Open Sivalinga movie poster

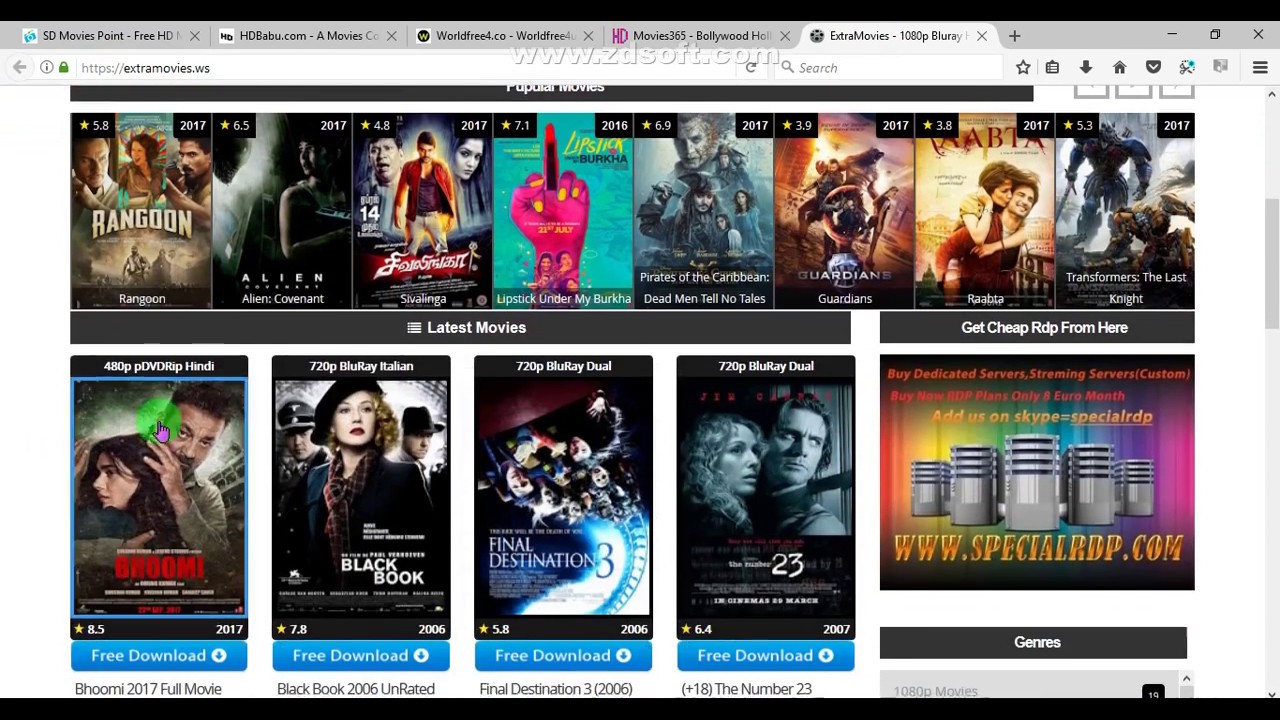click(x=422, y=211)
